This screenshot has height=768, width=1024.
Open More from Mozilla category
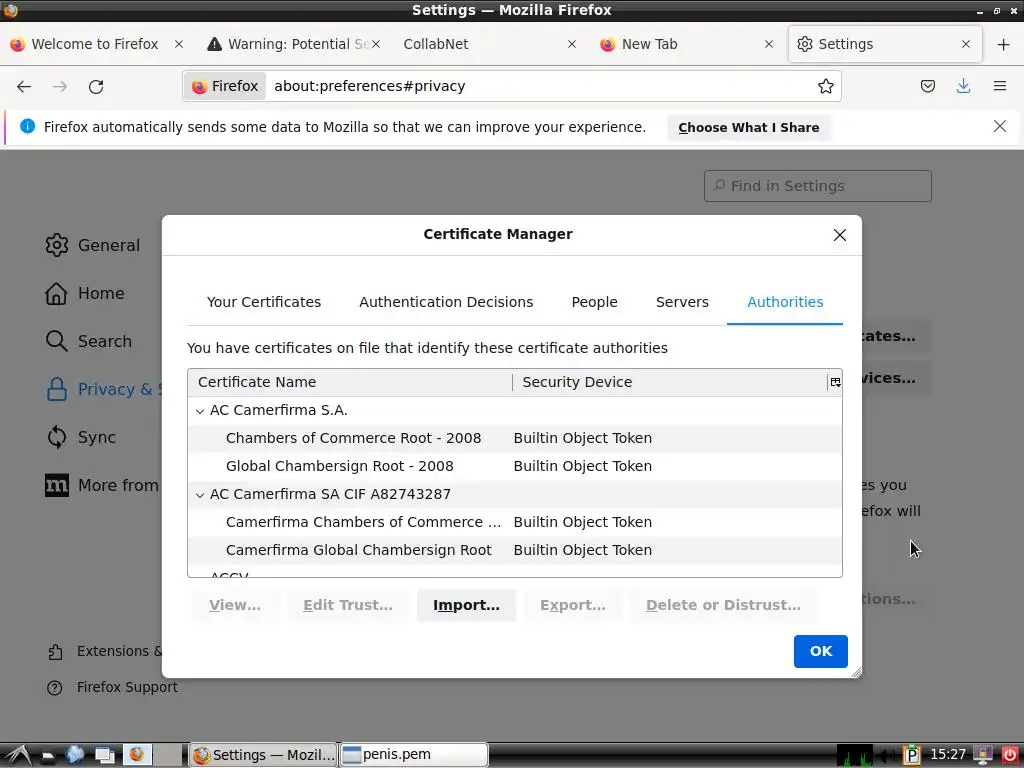click(x=103, y=485)
